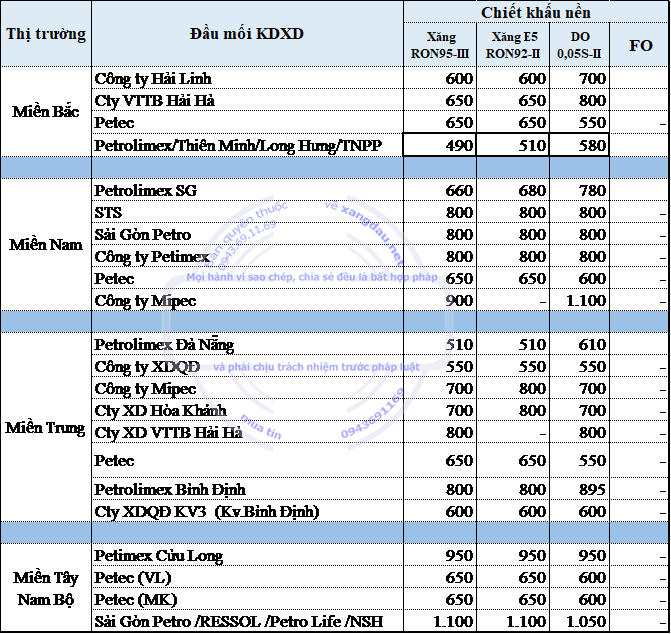
Task: Click 'Cty VTTB Hải Hà' in Miền Bắc
Action: (247, 101)
